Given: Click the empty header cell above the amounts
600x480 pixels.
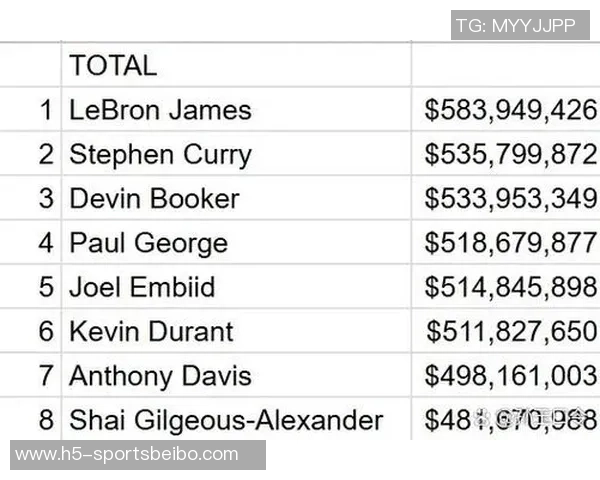Looking at the screenshot, I should click(505, 66).
